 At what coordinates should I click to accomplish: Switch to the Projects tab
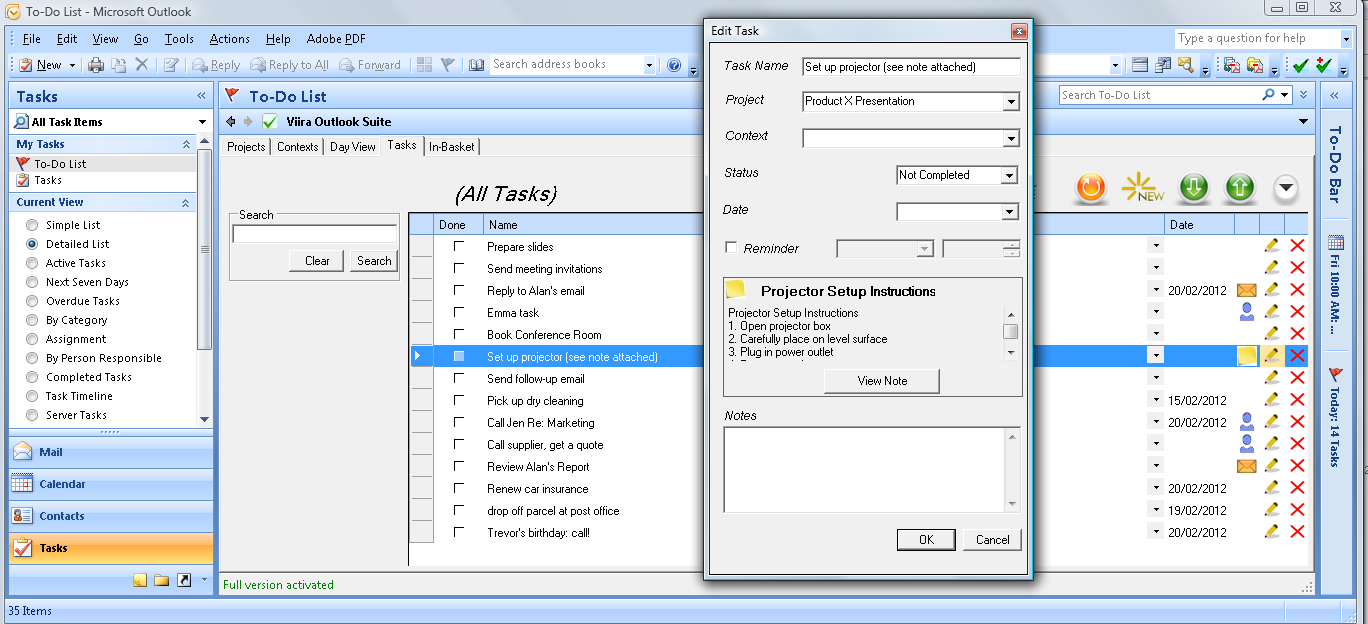[x=246, y=146]
